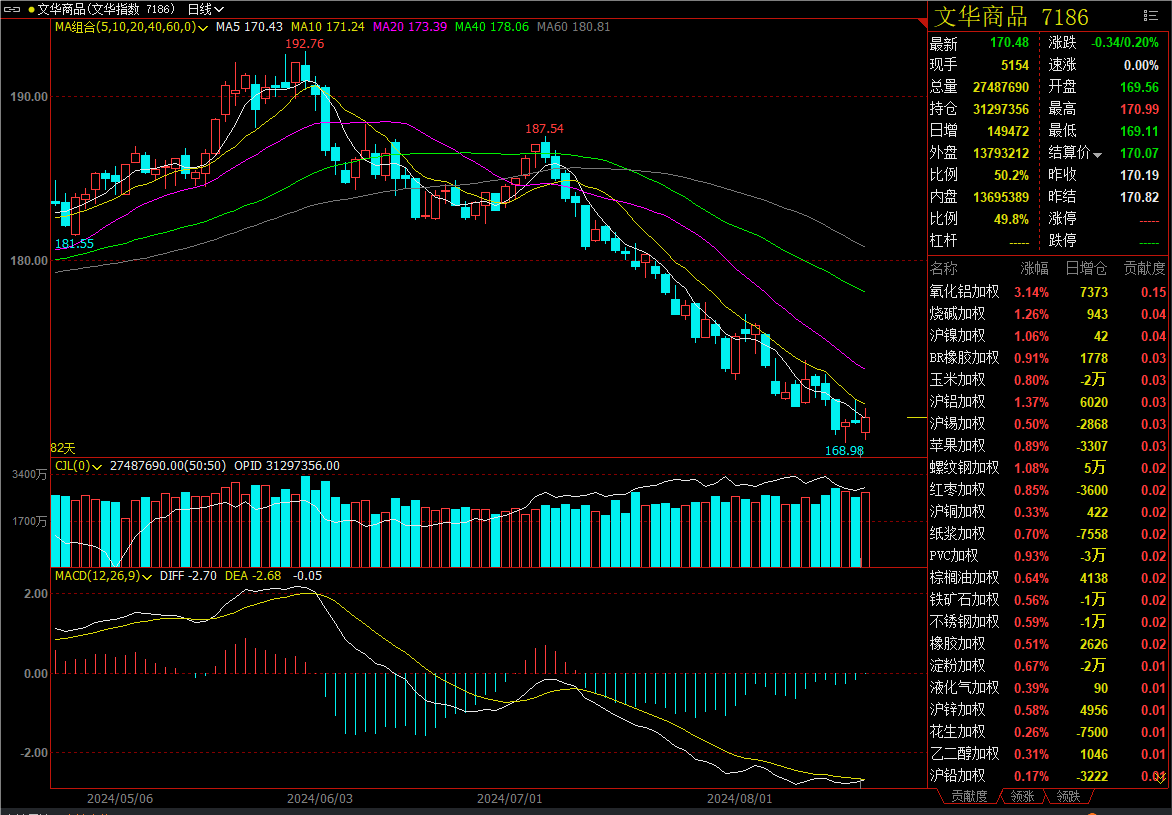Expand the MACD(12,26,9) indicator dropdown
The height and width of the screenshot is (815, 1172).
[x=146, y=576]
